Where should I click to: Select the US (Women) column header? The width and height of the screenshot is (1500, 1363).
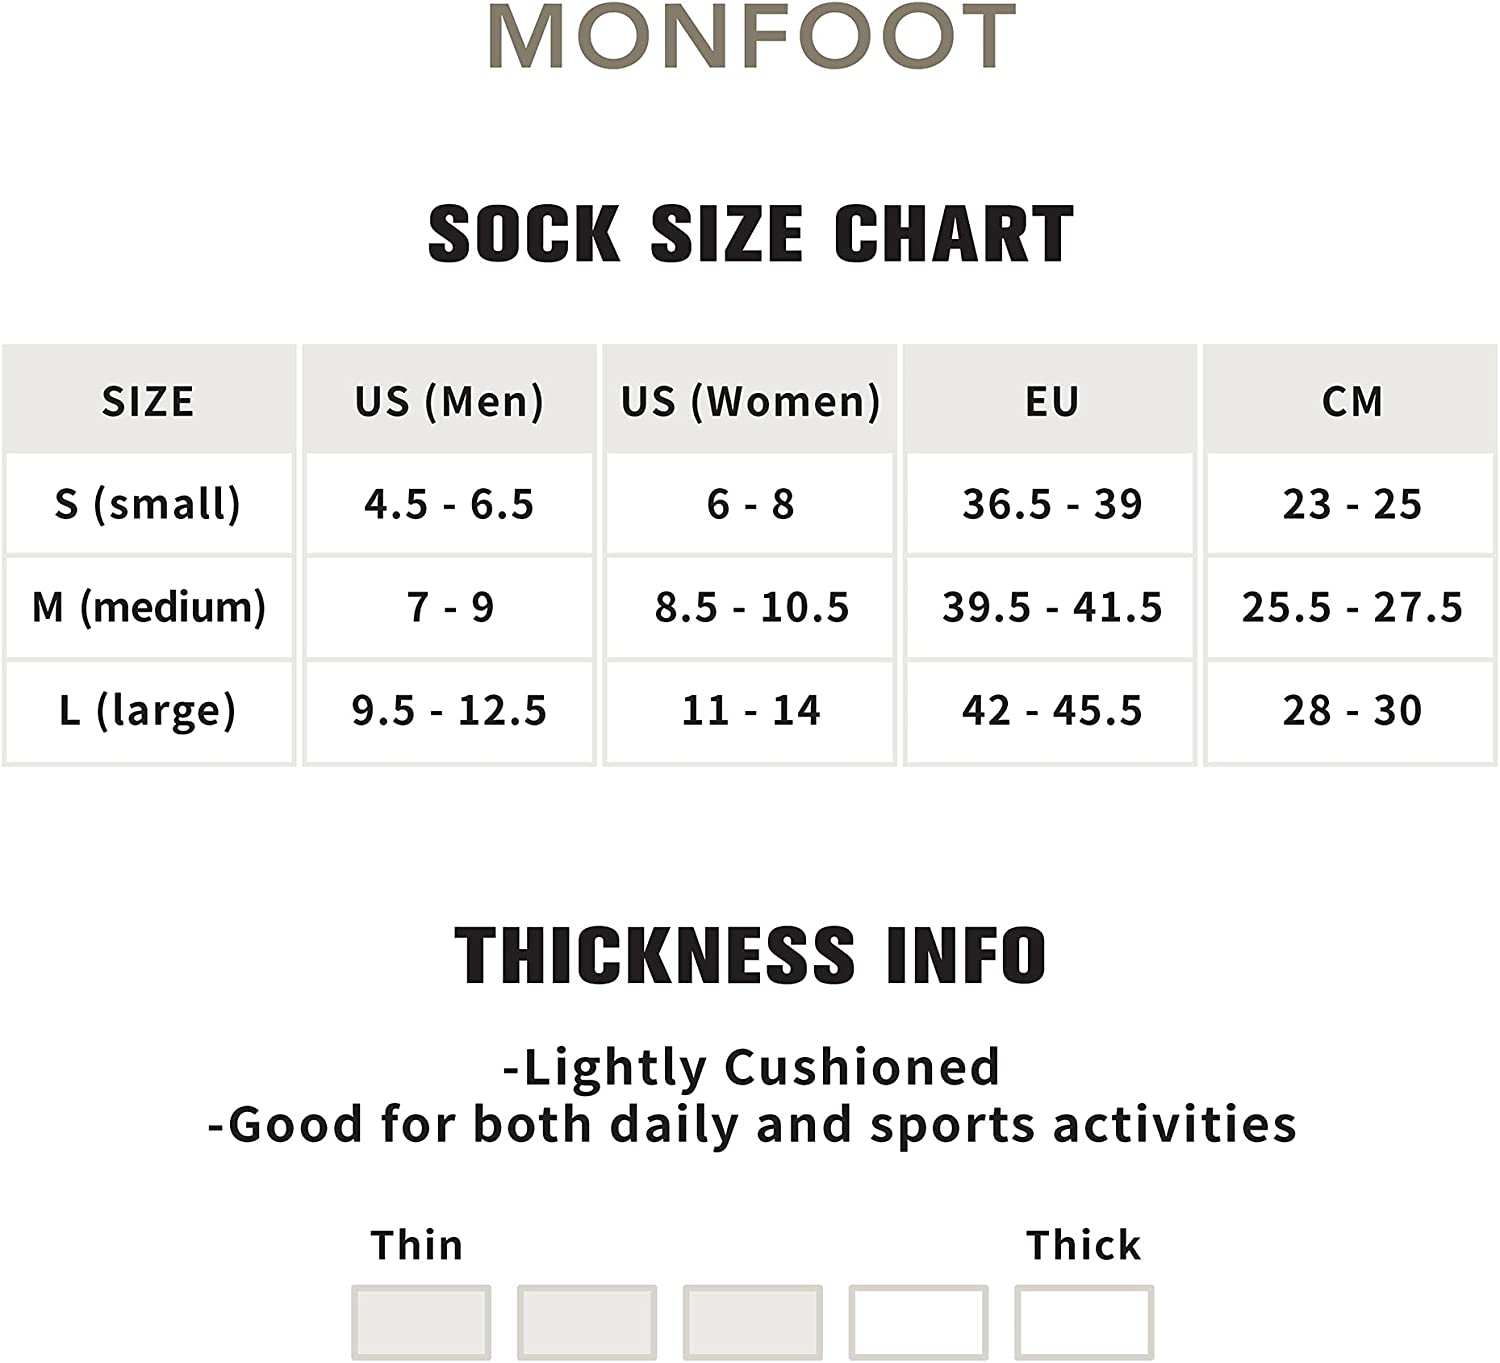pyautogui.click(x=750, y=401)
